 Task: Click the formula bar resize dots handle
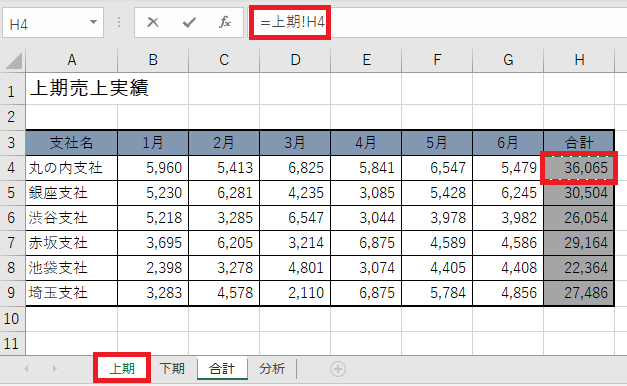[x=119, y=22]
